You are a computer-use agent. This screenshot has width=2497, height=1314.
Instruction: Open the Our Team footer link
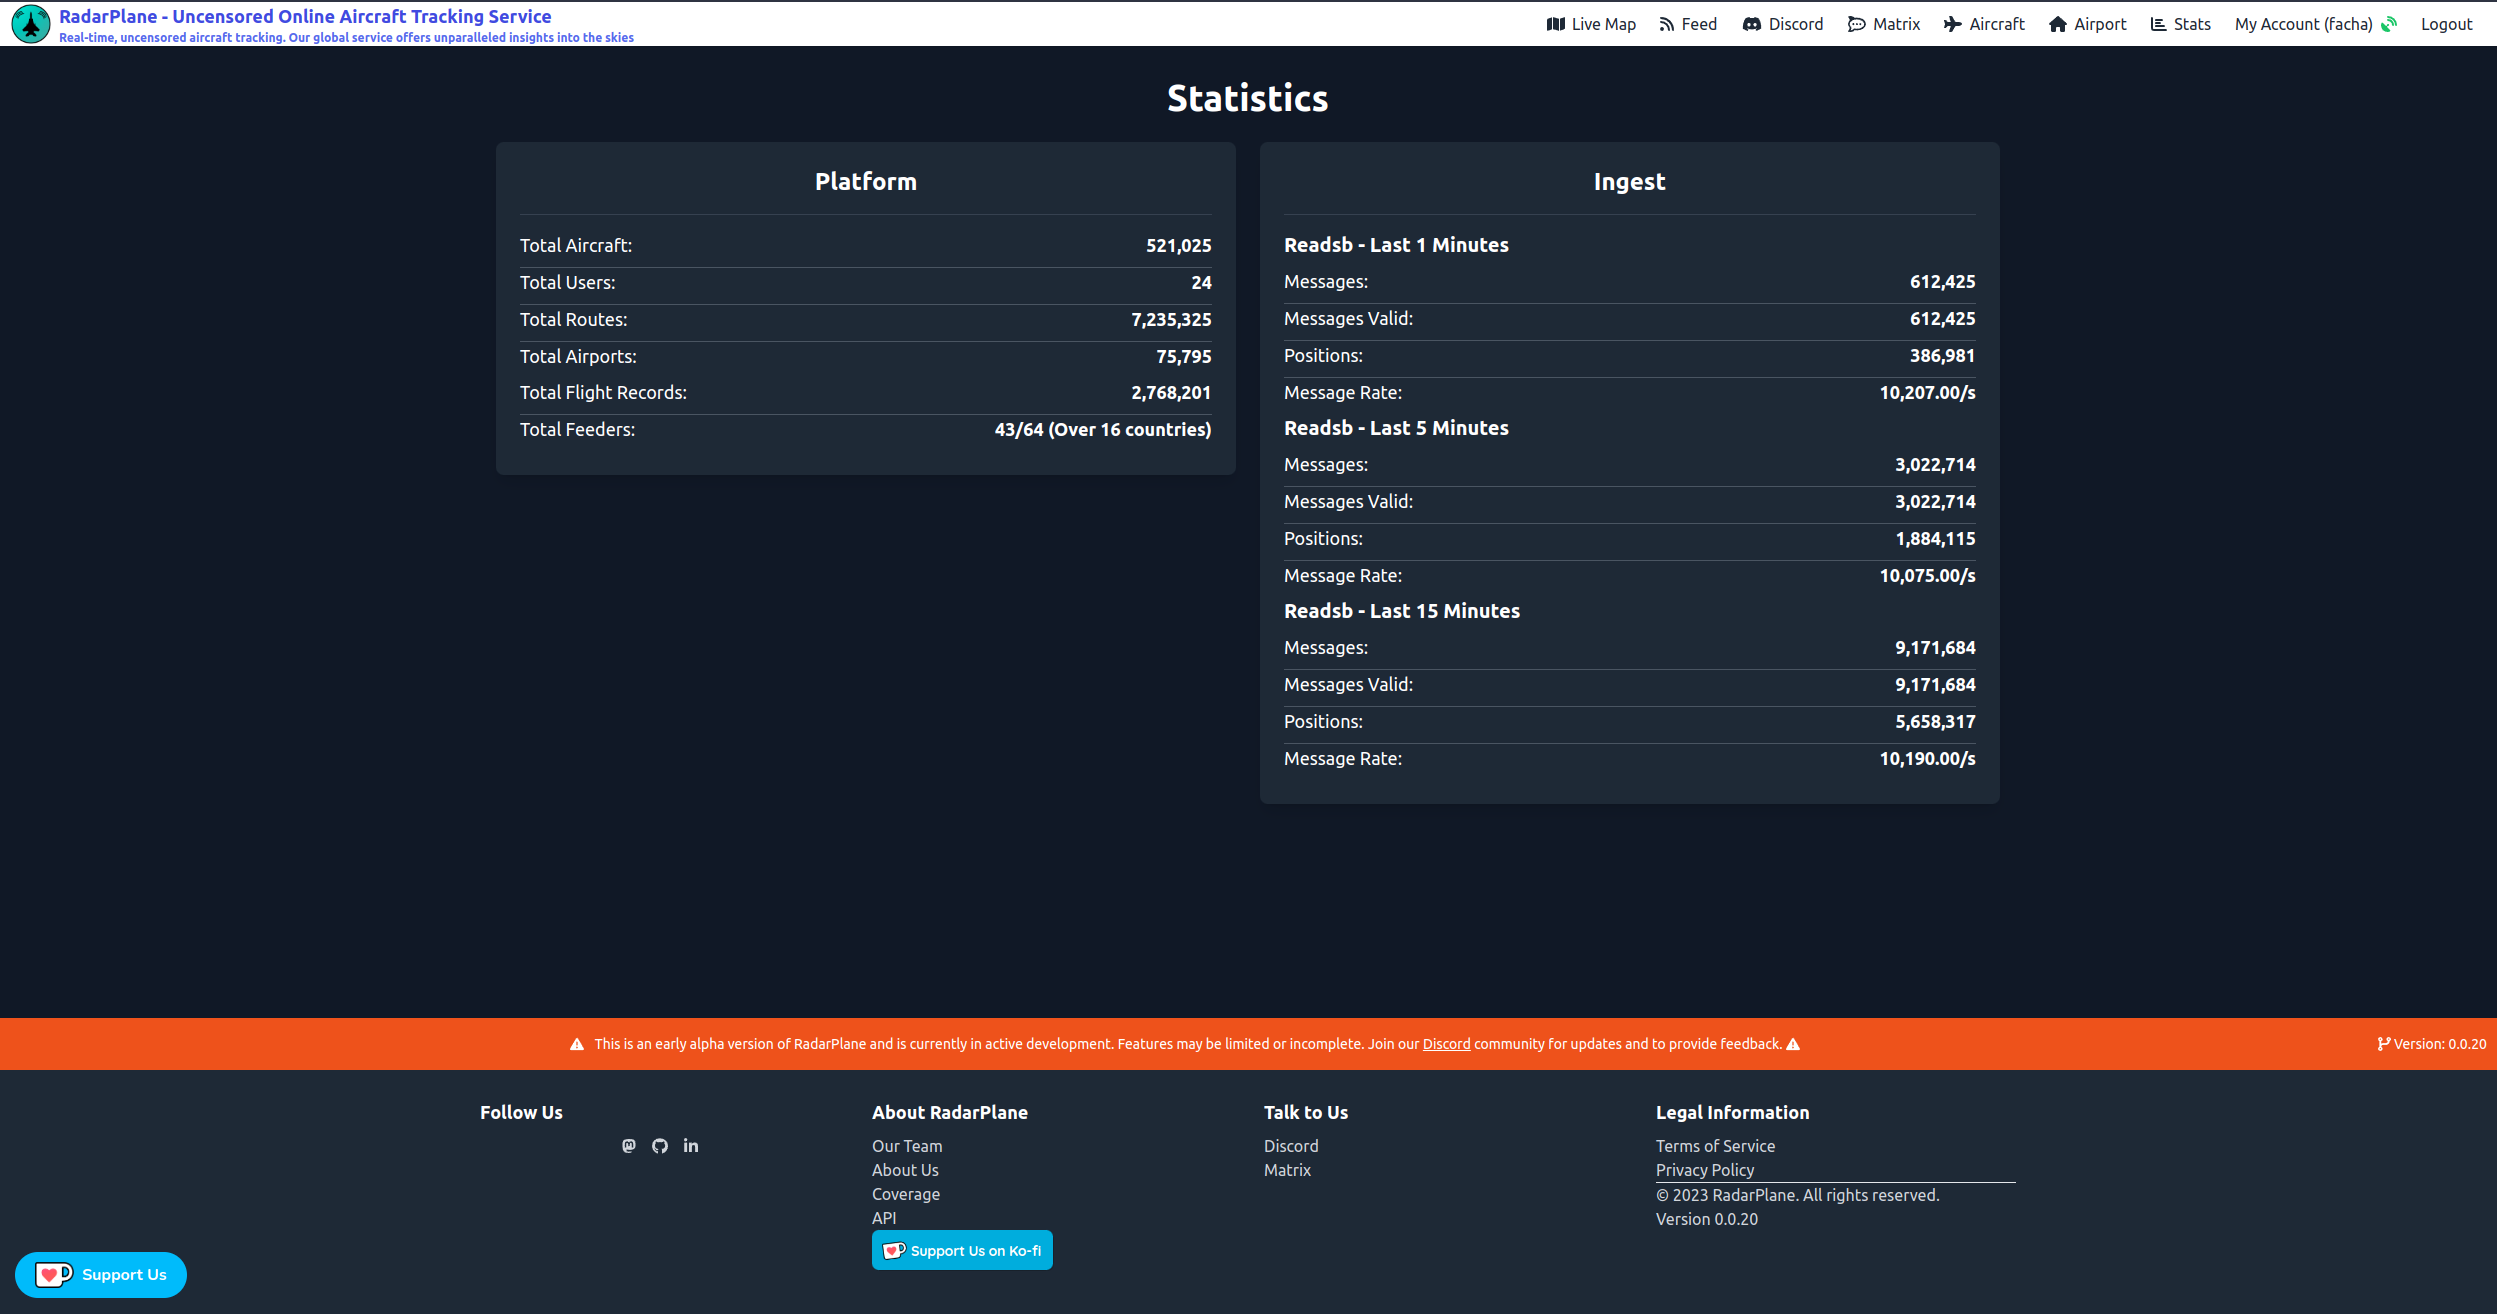pyautogui.click(x=907, y=1146)
